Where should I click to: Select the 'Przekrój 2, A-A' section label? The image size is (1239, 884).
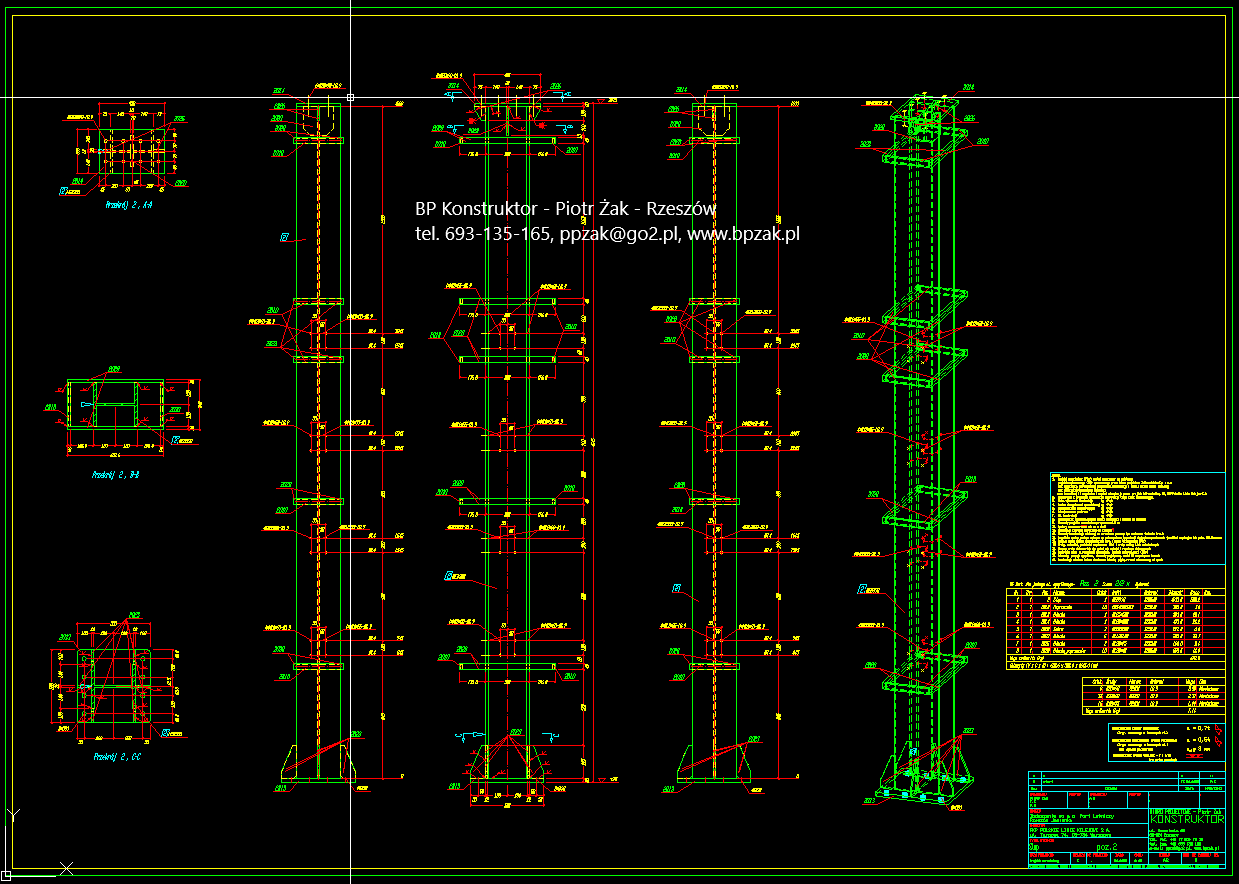(x=129, y=205)
